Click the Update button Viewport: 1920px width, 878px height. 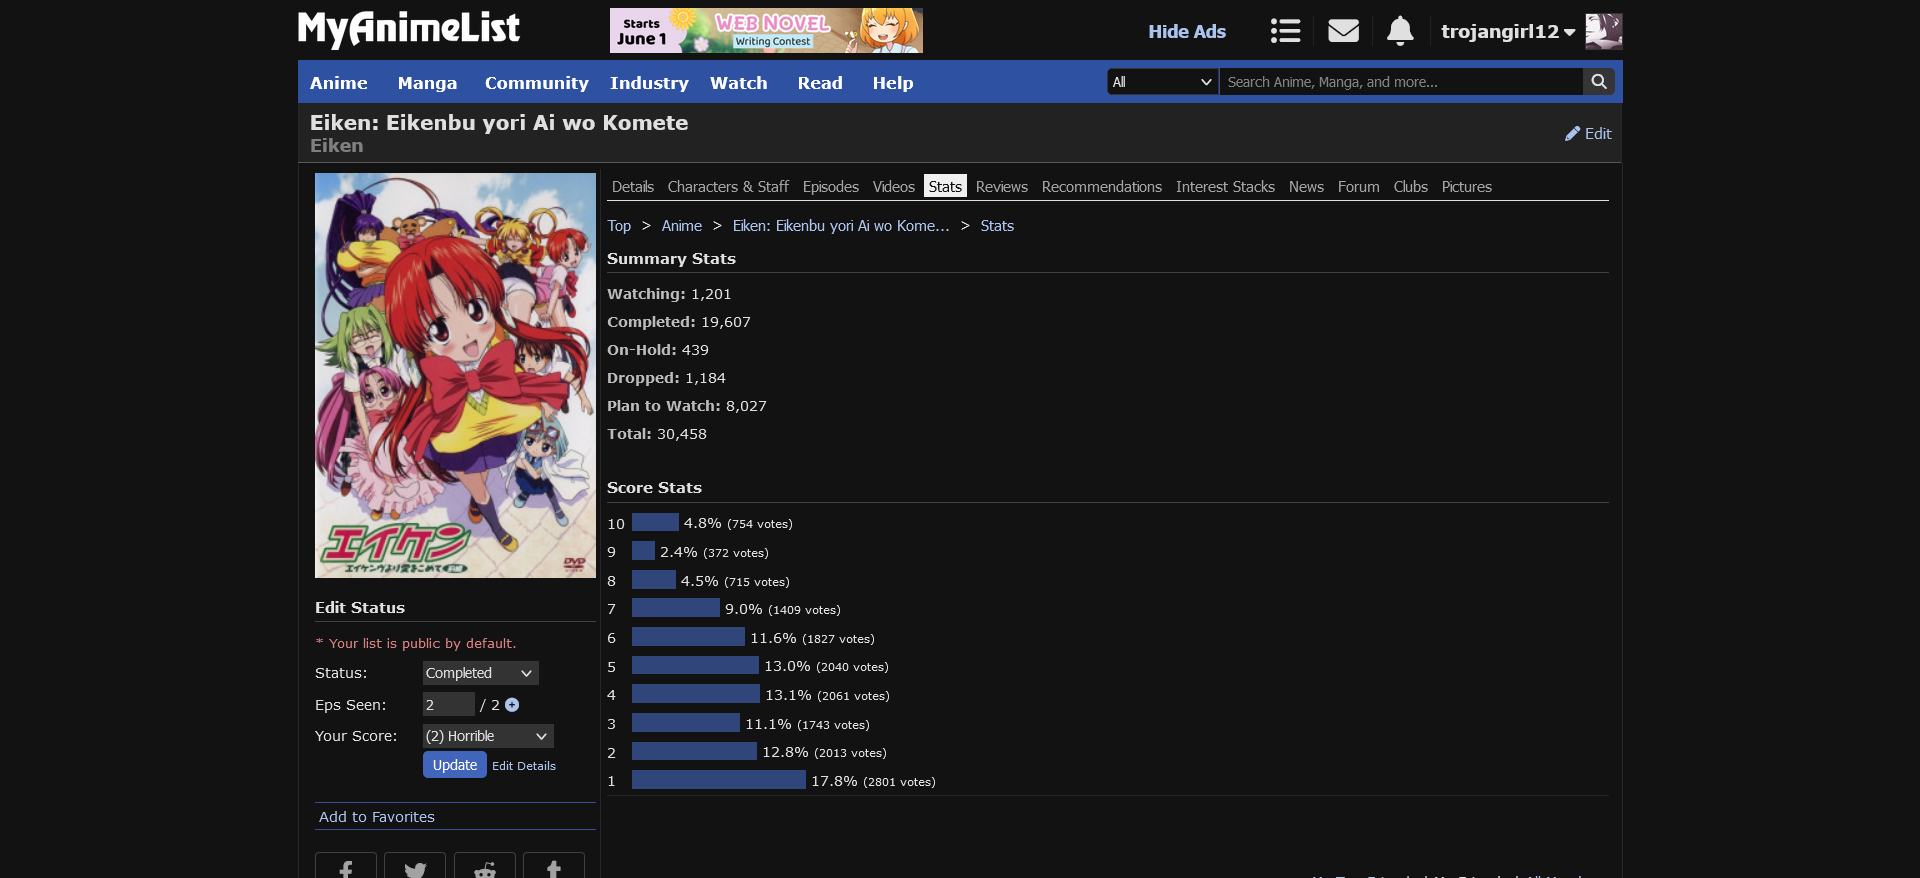454,765
